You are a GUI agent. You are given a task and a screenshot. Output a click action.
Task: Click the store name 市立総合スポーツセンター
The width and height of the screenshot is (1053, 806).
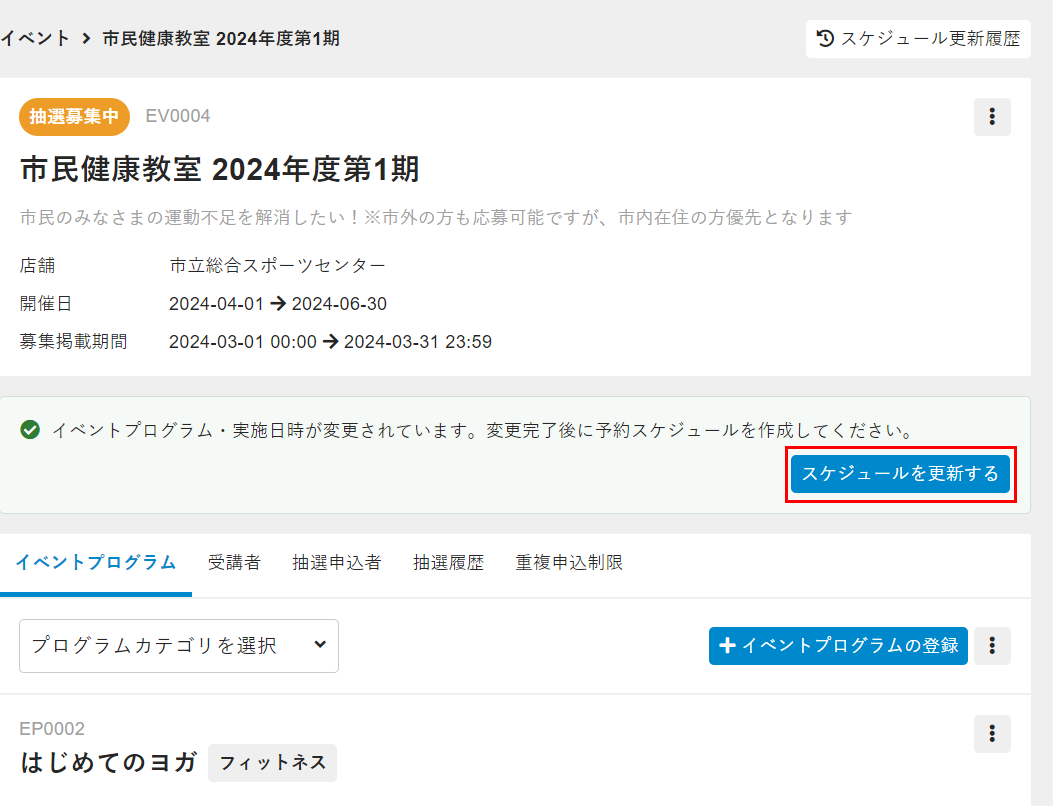(277, 266)
